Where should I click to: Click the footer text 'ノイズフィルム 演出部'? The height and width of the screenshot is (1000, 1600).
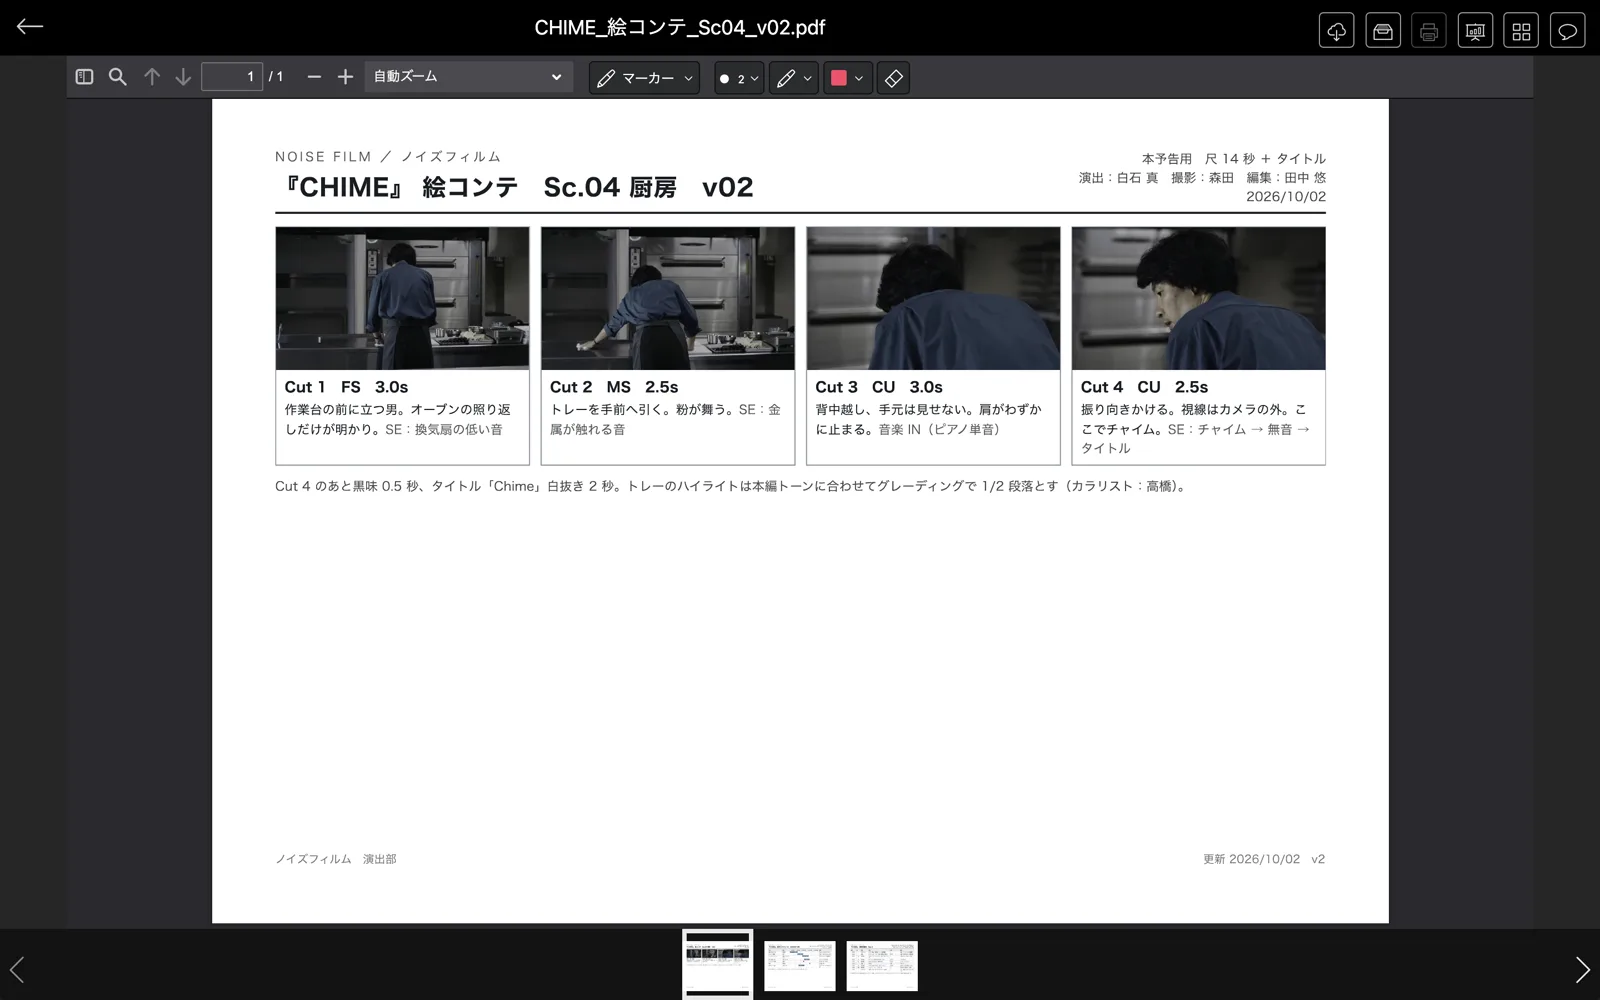coord(336,859)
